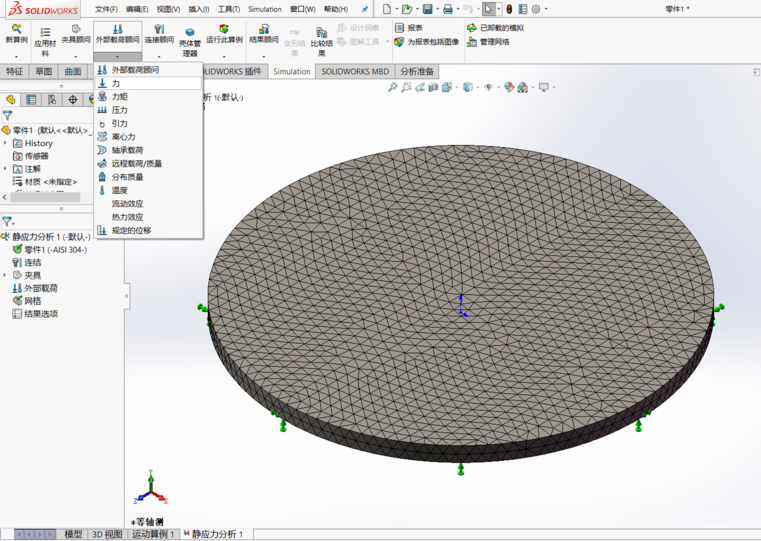Expand the 夹具 (Fixtures) study node
The image size is (761, 541).
click(5, 275)
